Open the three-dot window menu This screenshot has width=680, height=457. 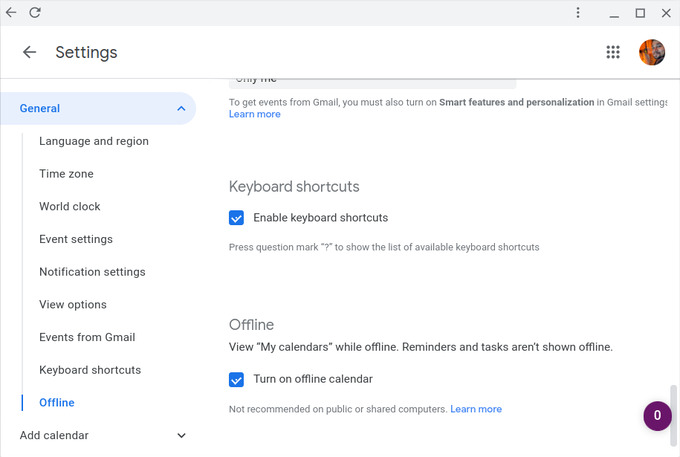pos(578,12)
